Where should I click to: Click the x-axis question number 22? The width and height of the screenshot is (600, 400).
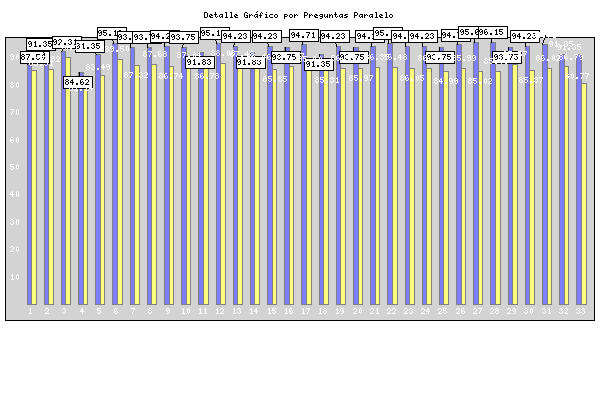coord(391,311)
